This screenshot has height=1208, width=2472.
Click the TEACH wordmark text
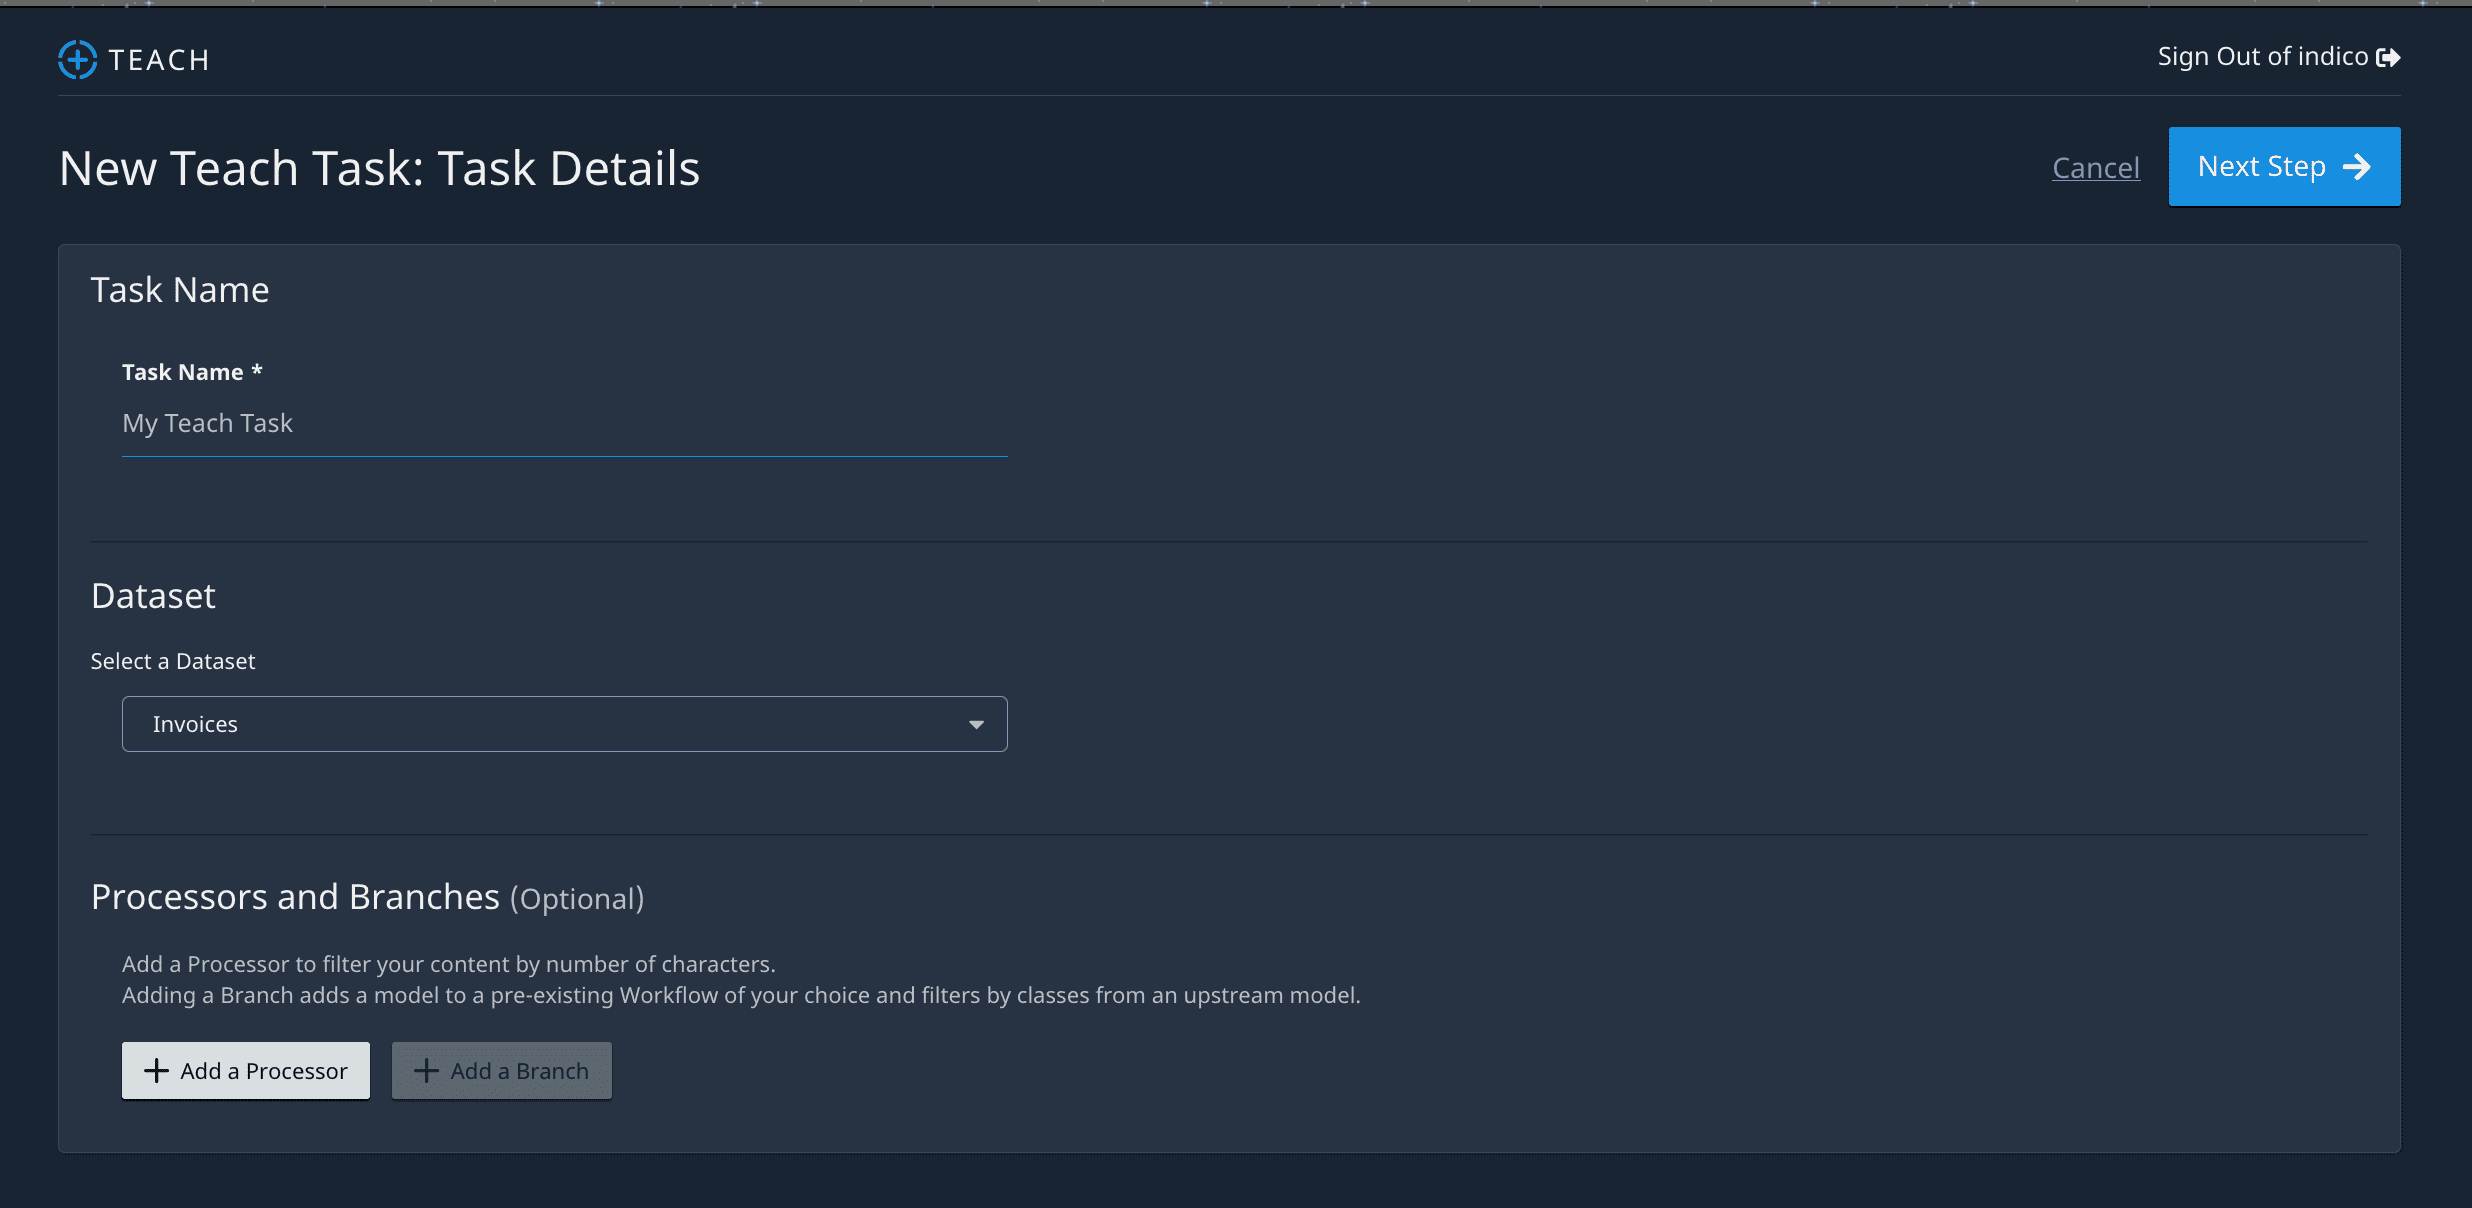(159, 61)
